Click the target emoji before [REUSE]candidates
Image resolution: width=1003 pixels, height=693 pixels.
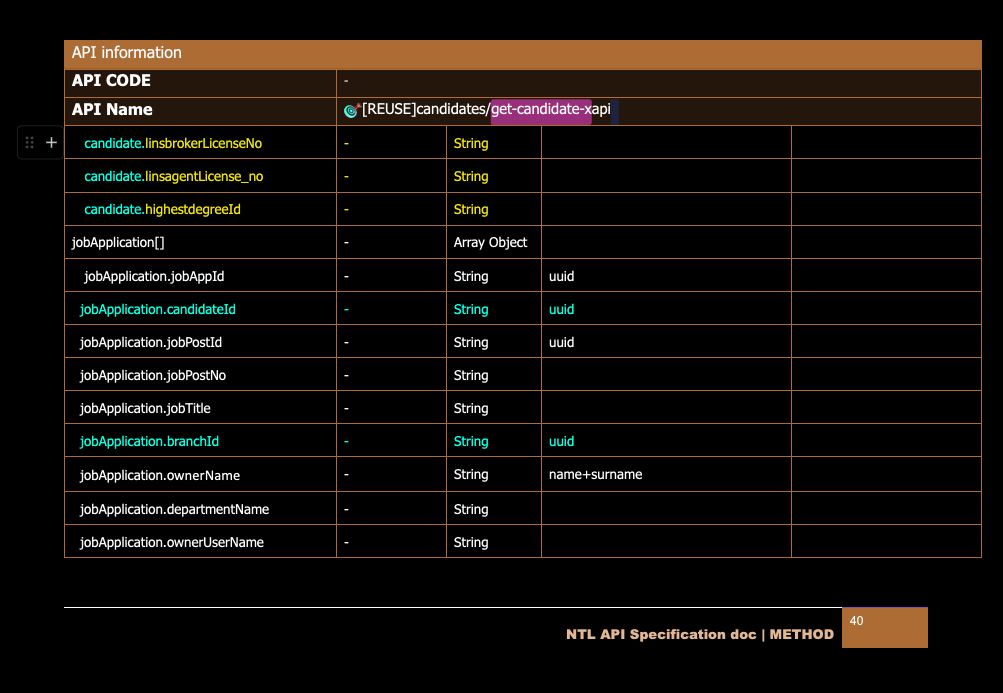(351, 110)
